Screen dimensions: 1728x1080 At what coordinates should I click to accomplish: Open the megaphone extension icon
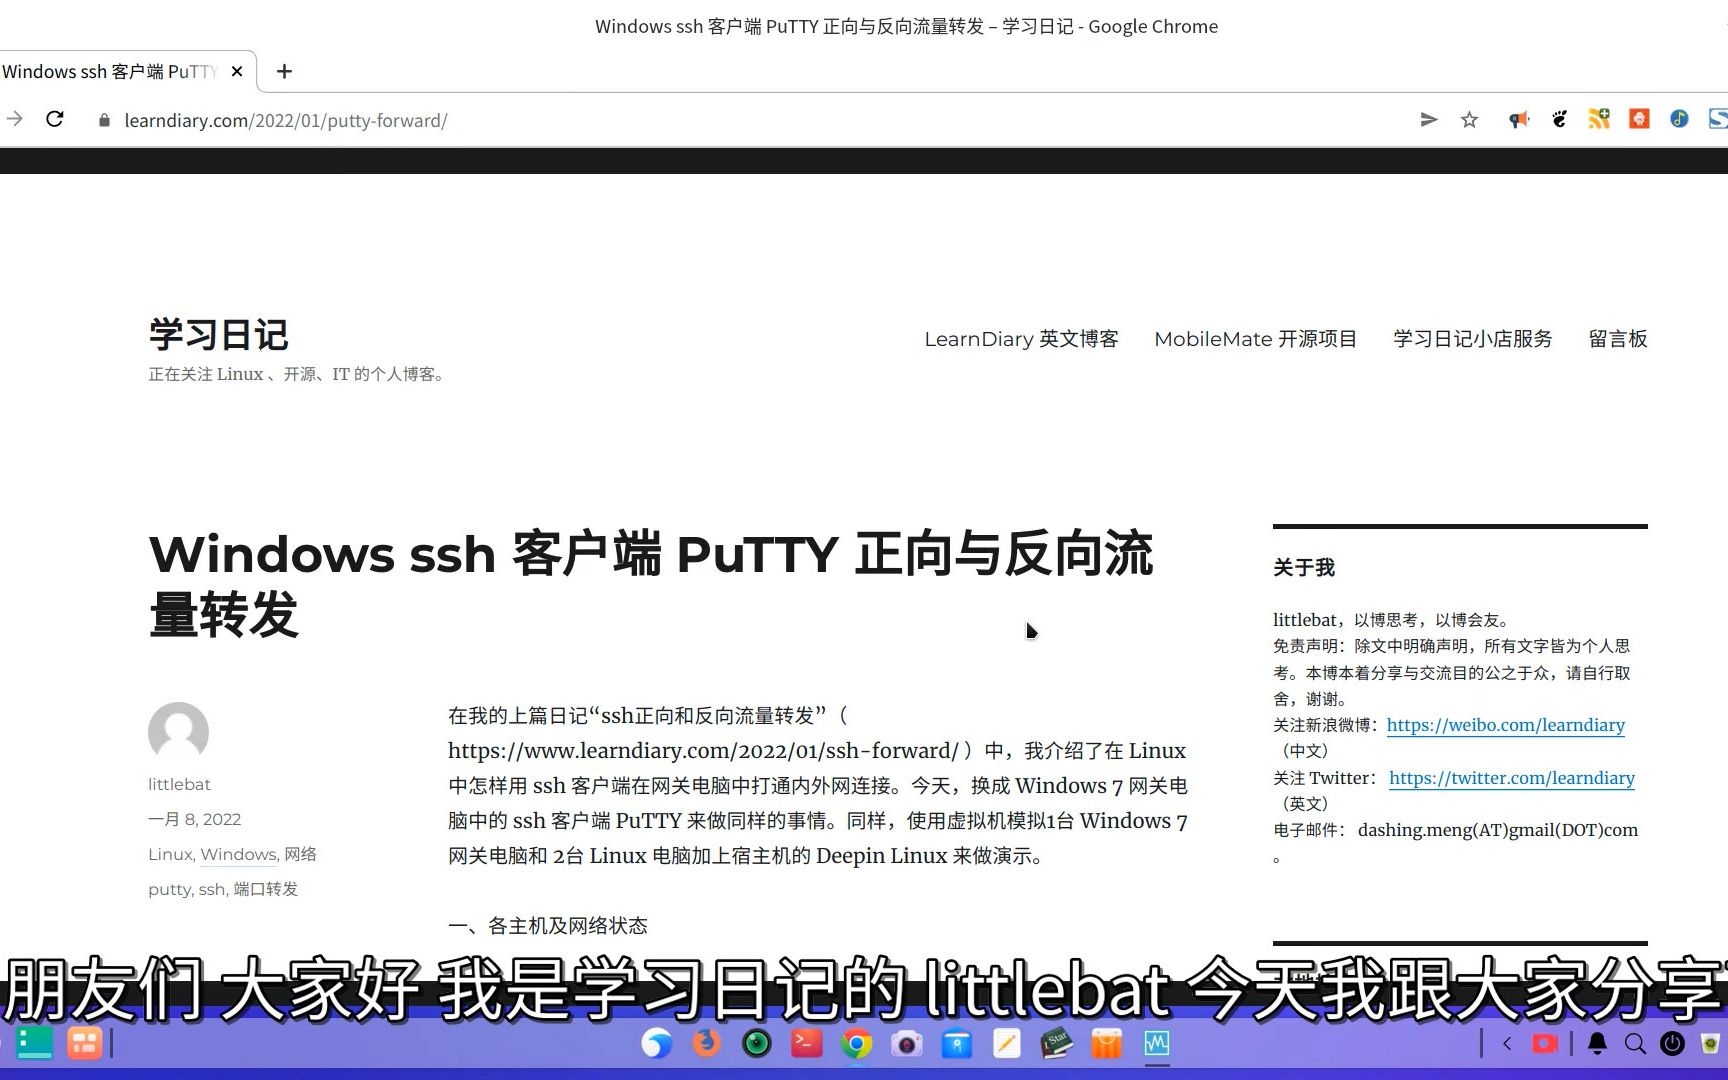1519,120
